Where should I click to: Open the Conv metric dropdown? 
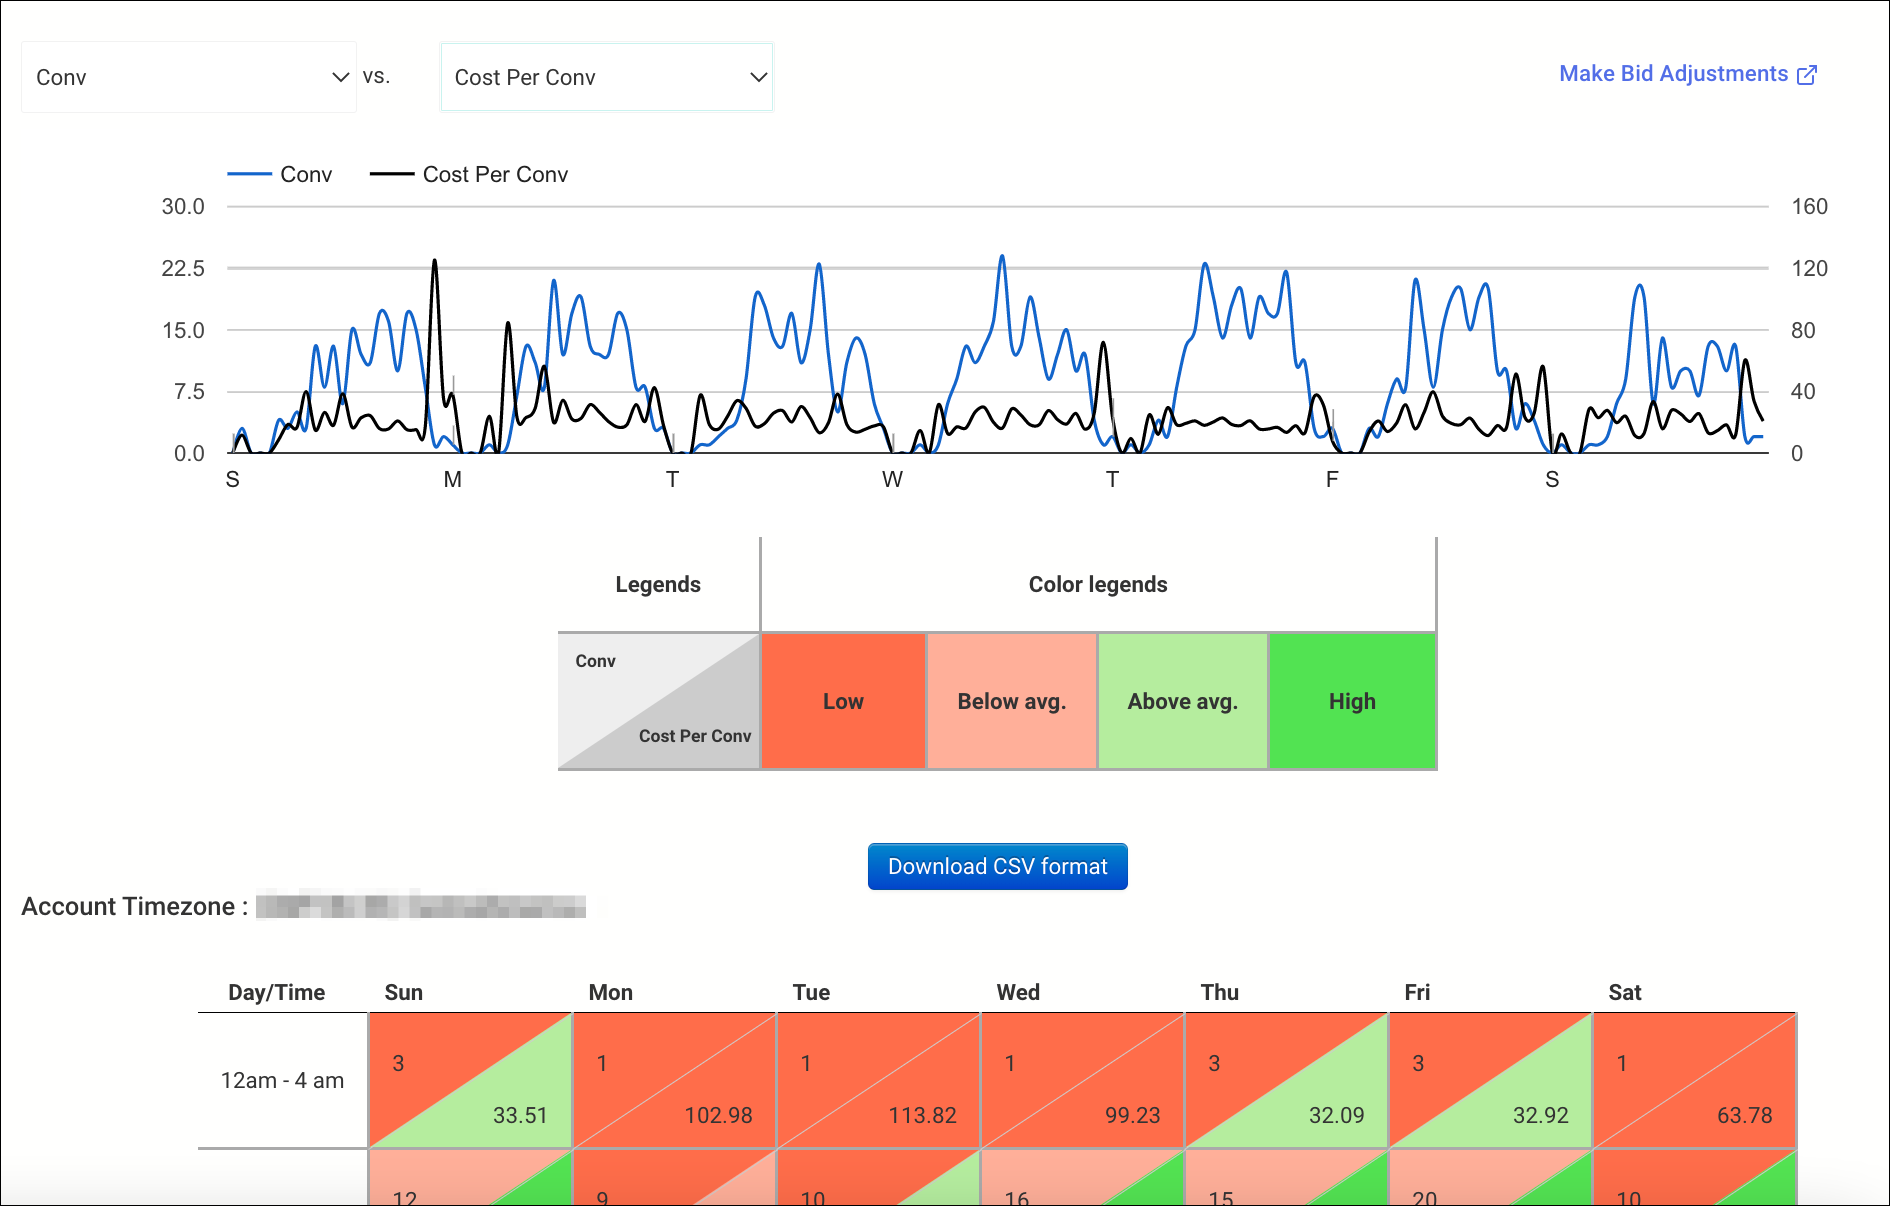click(x=189, y=77)
